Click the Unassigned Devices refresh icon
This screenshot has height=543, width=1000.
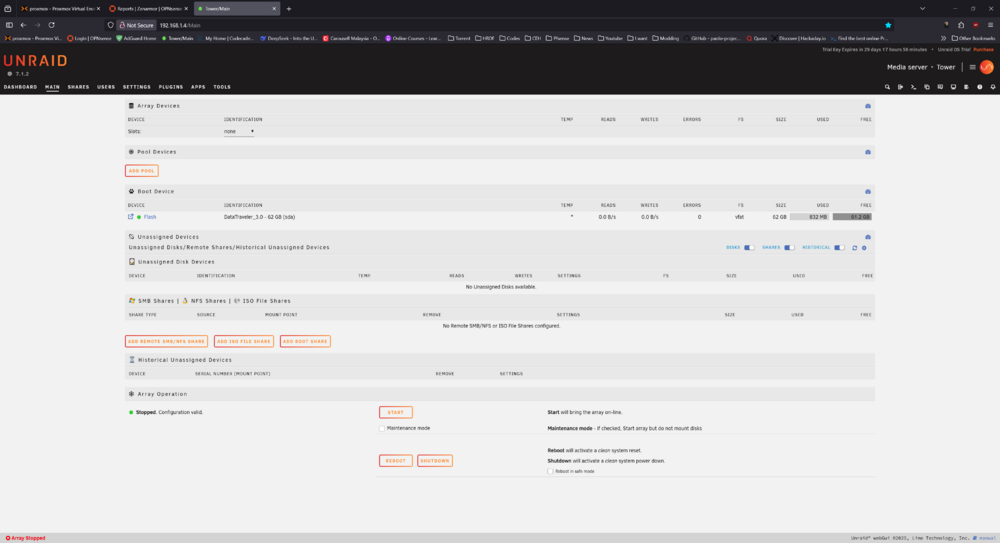point(855,248)
